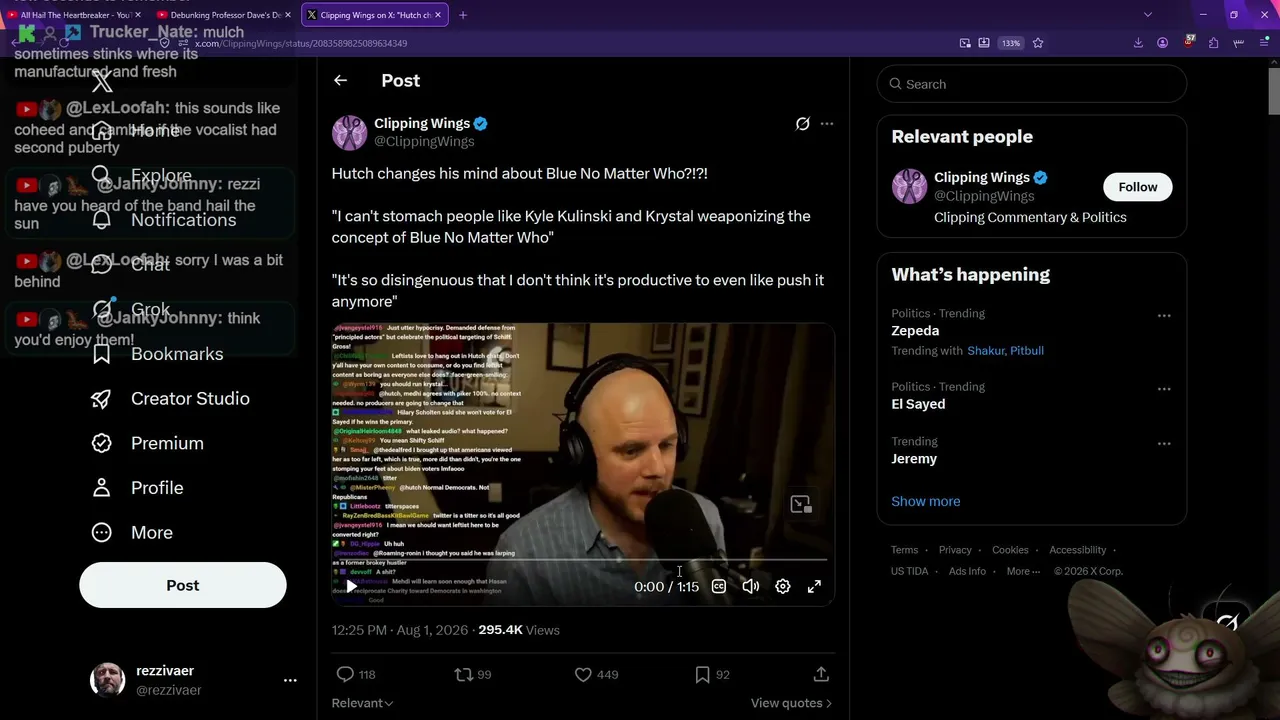Open more options for the Zepeda trend
This screenshot has width=1280, height=720.
point(1164,316)
